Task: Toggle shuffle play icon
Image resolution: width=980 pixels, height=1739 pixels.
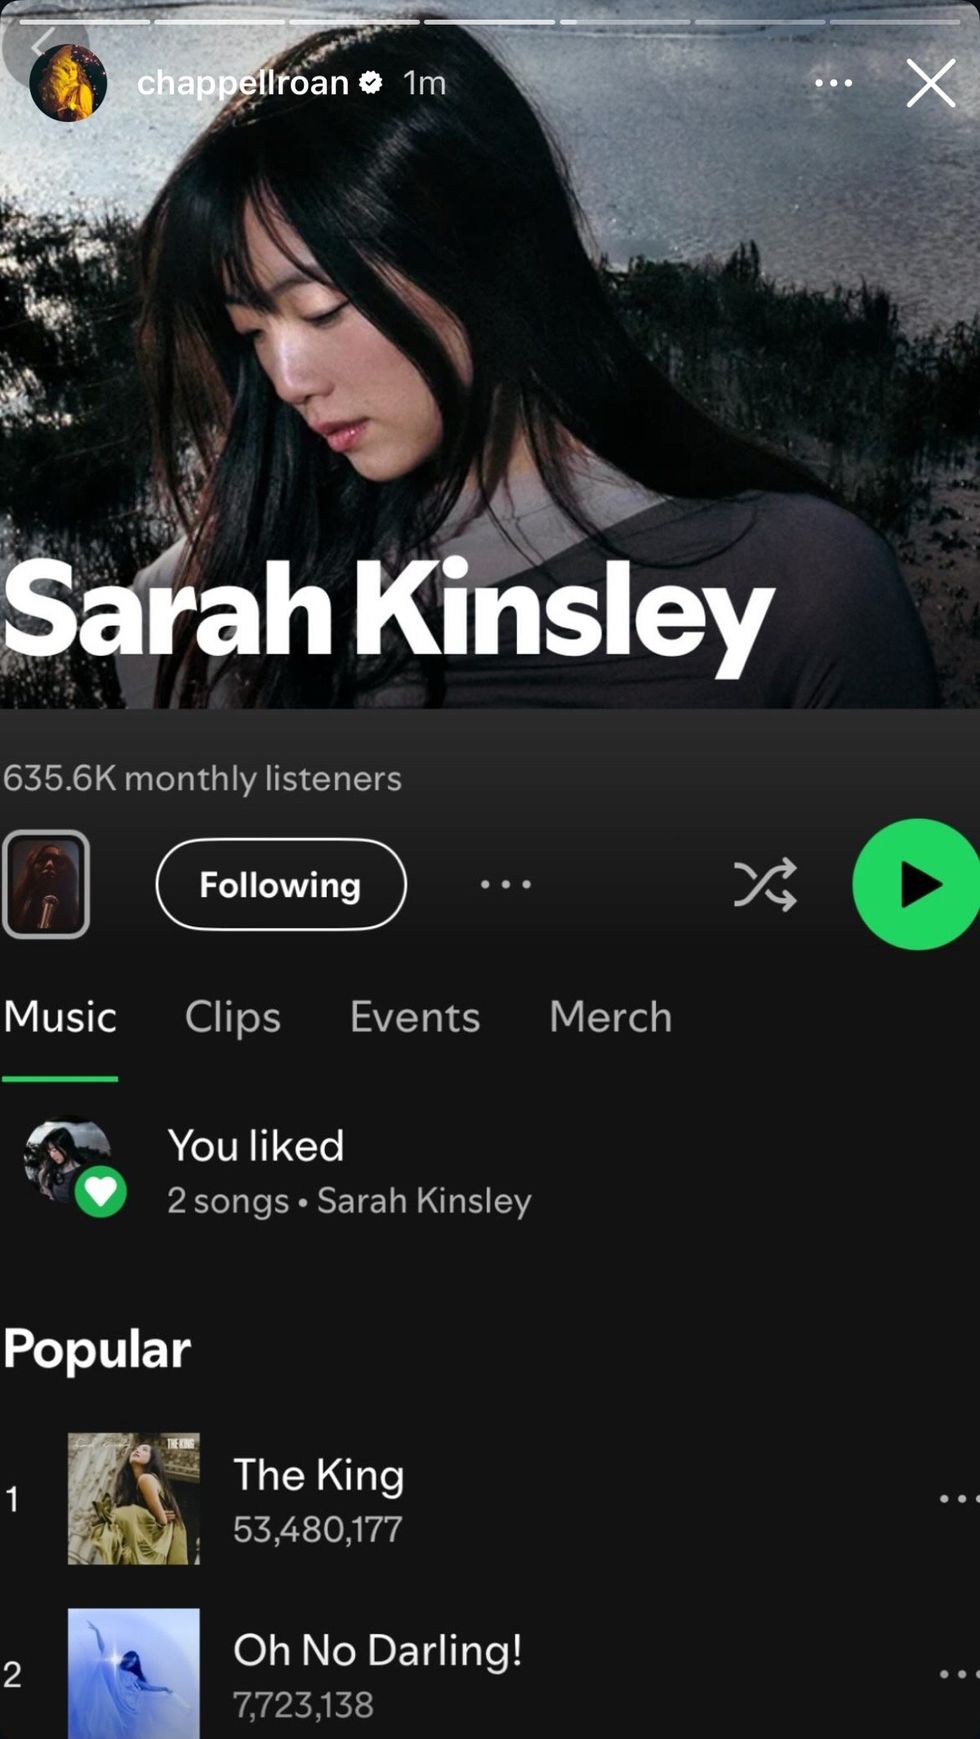Action: [x=765, y=884]
